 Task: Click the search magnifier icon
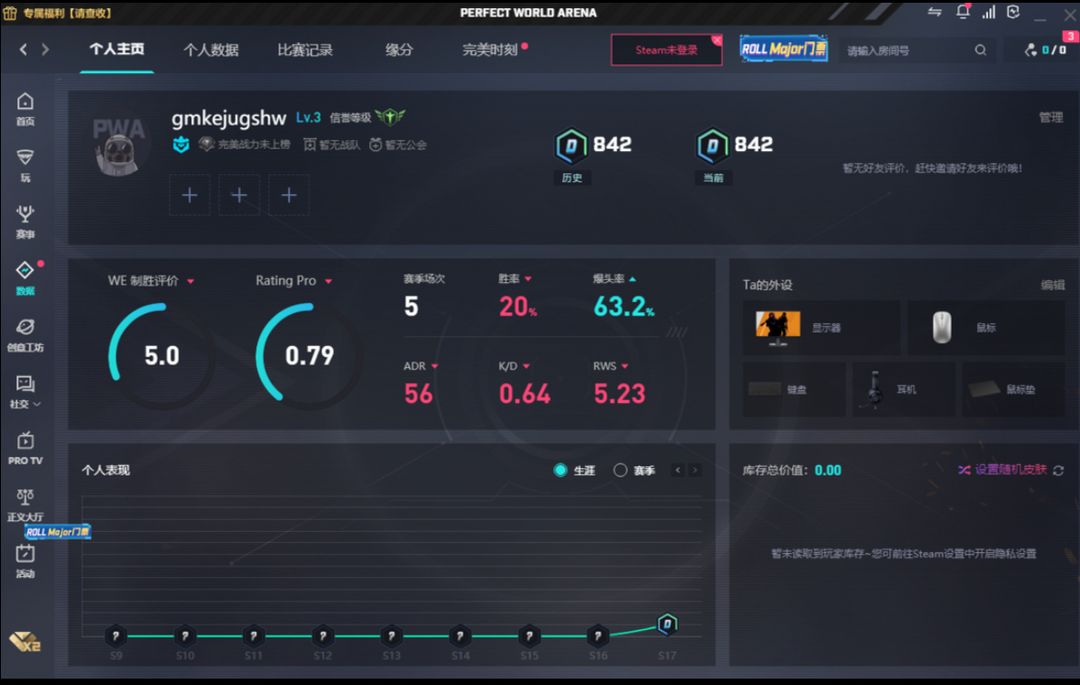[x=980, y=50]
